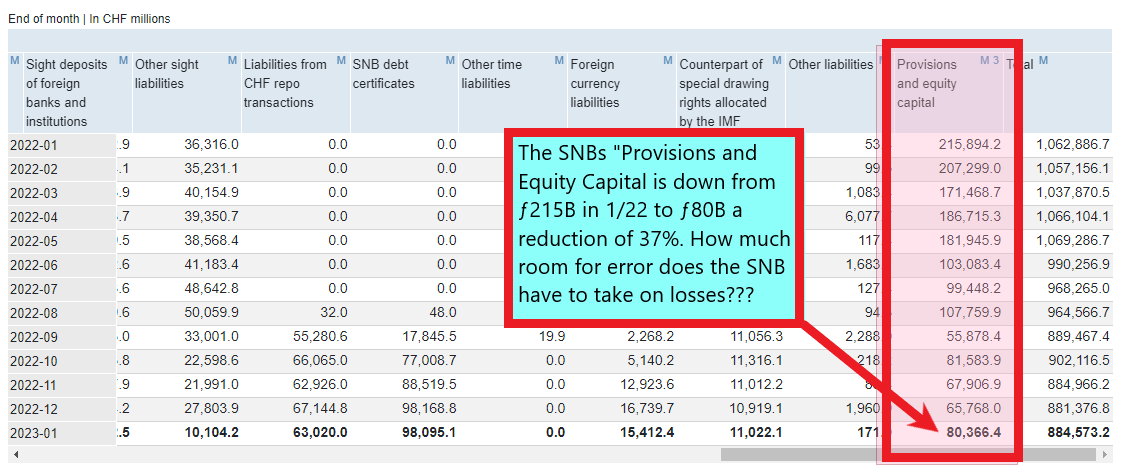The height and width of the screenshot is (465, 1126).
Task: Click the 2022-07 row label
Action: click(x=33, y=289)
